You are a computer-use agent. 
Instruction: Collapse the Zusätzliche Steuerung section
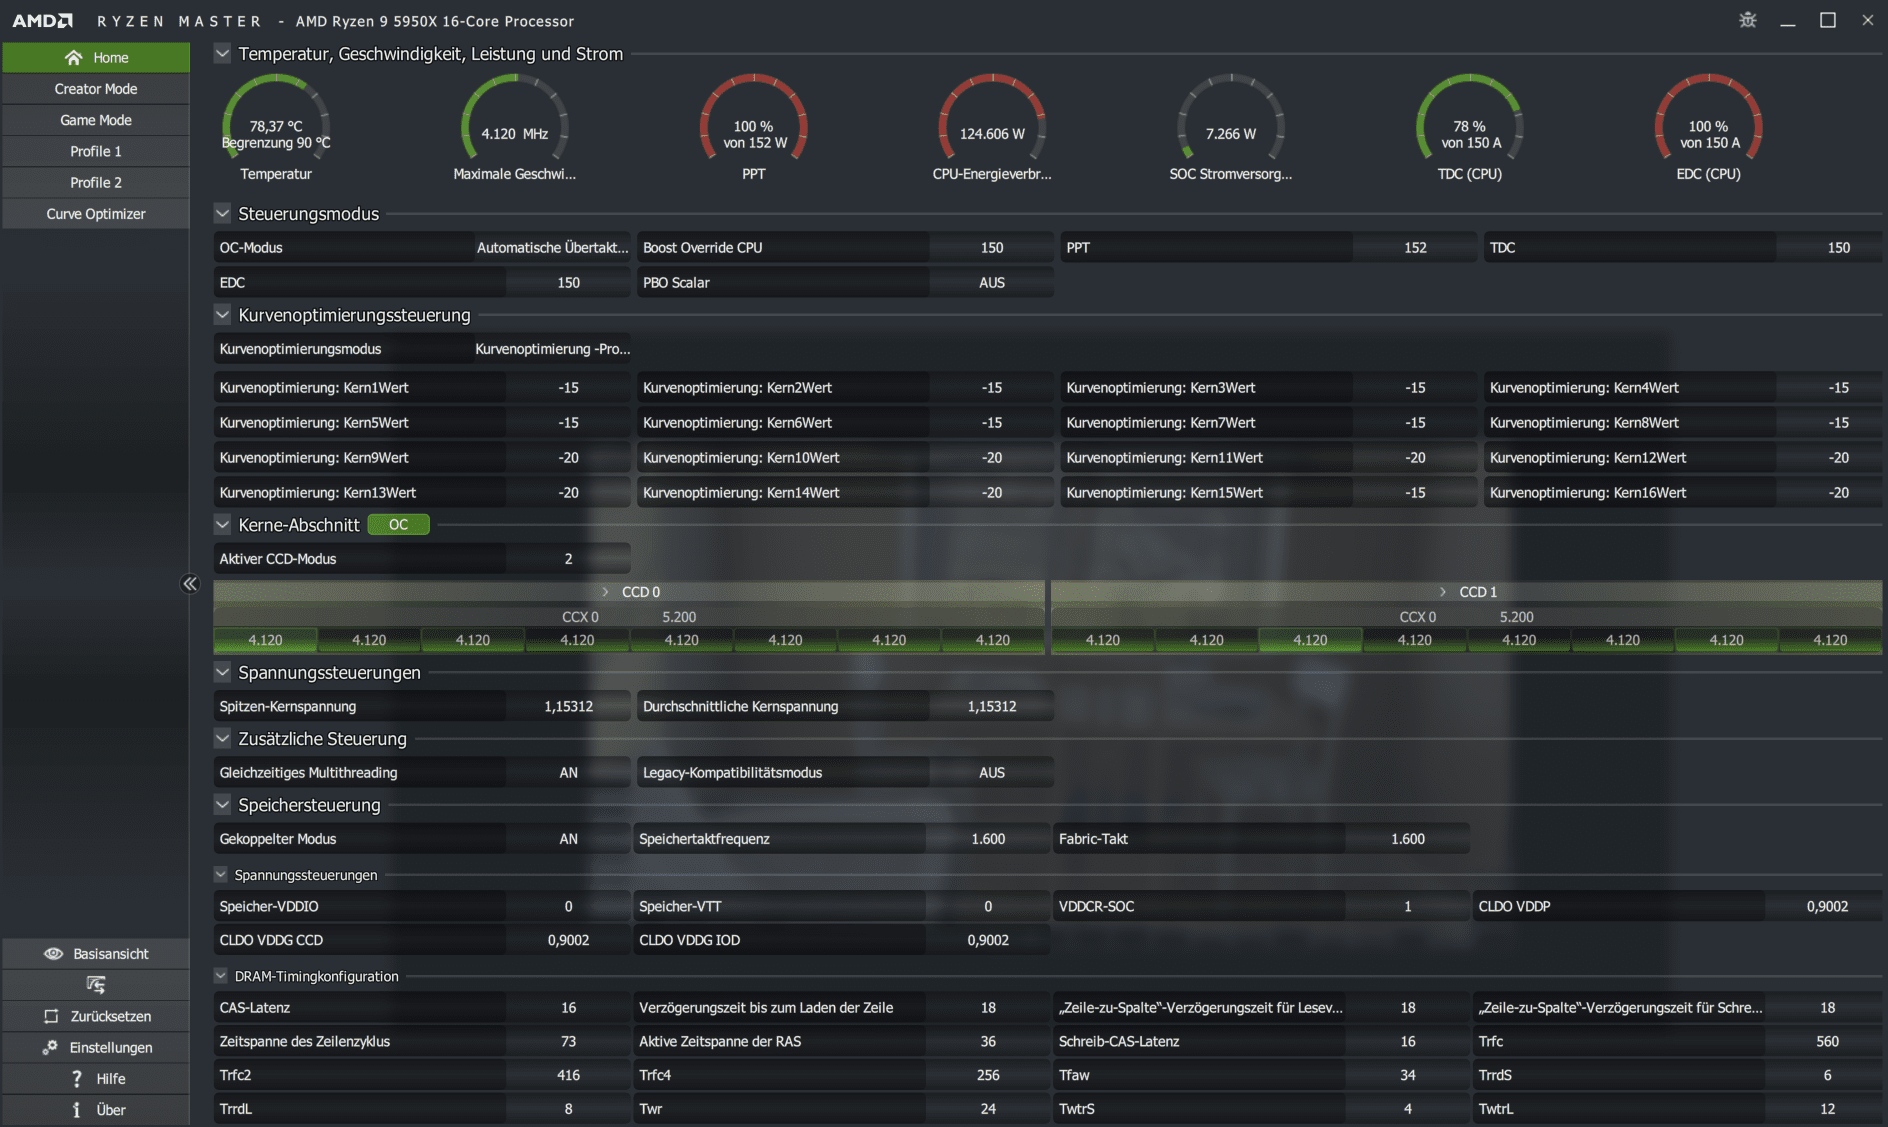point(222,738)
